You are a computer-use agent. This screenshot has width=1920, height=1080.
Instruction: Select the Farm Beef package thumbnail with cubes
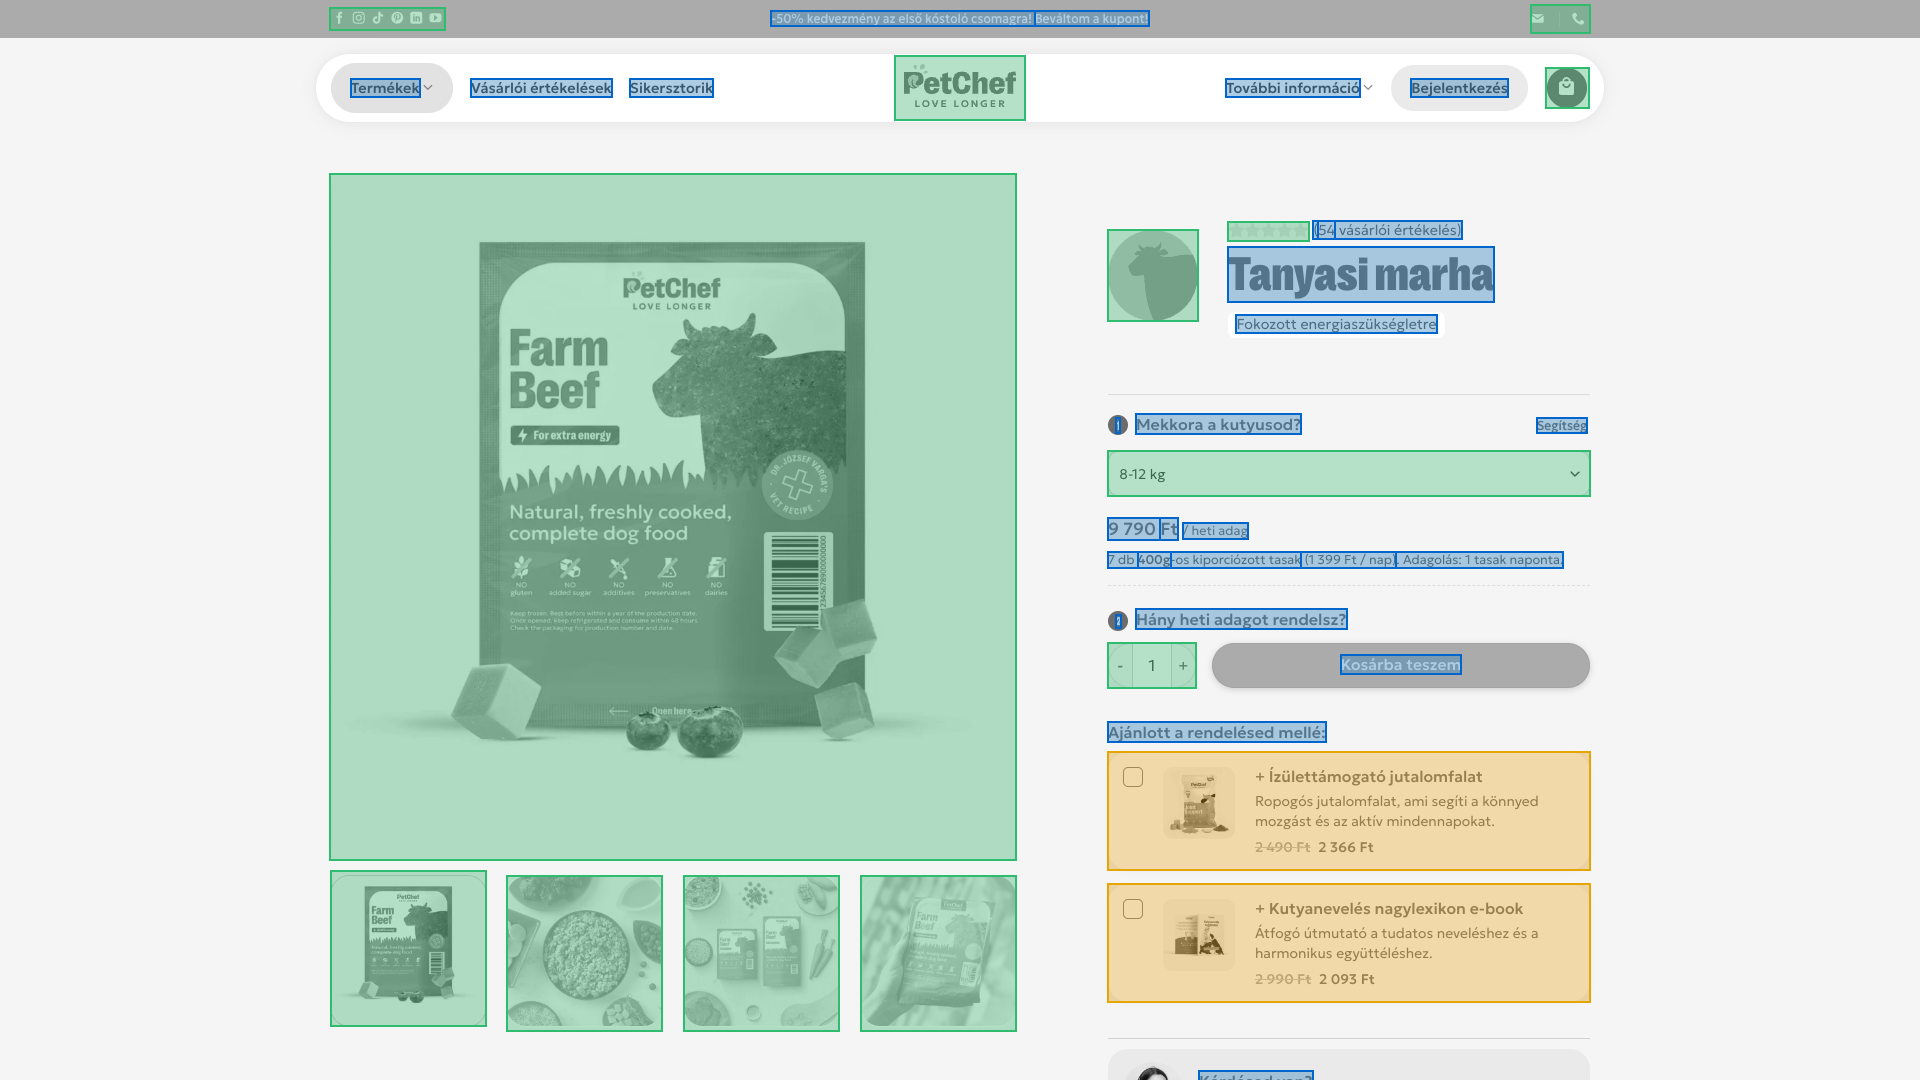[408, 948]
